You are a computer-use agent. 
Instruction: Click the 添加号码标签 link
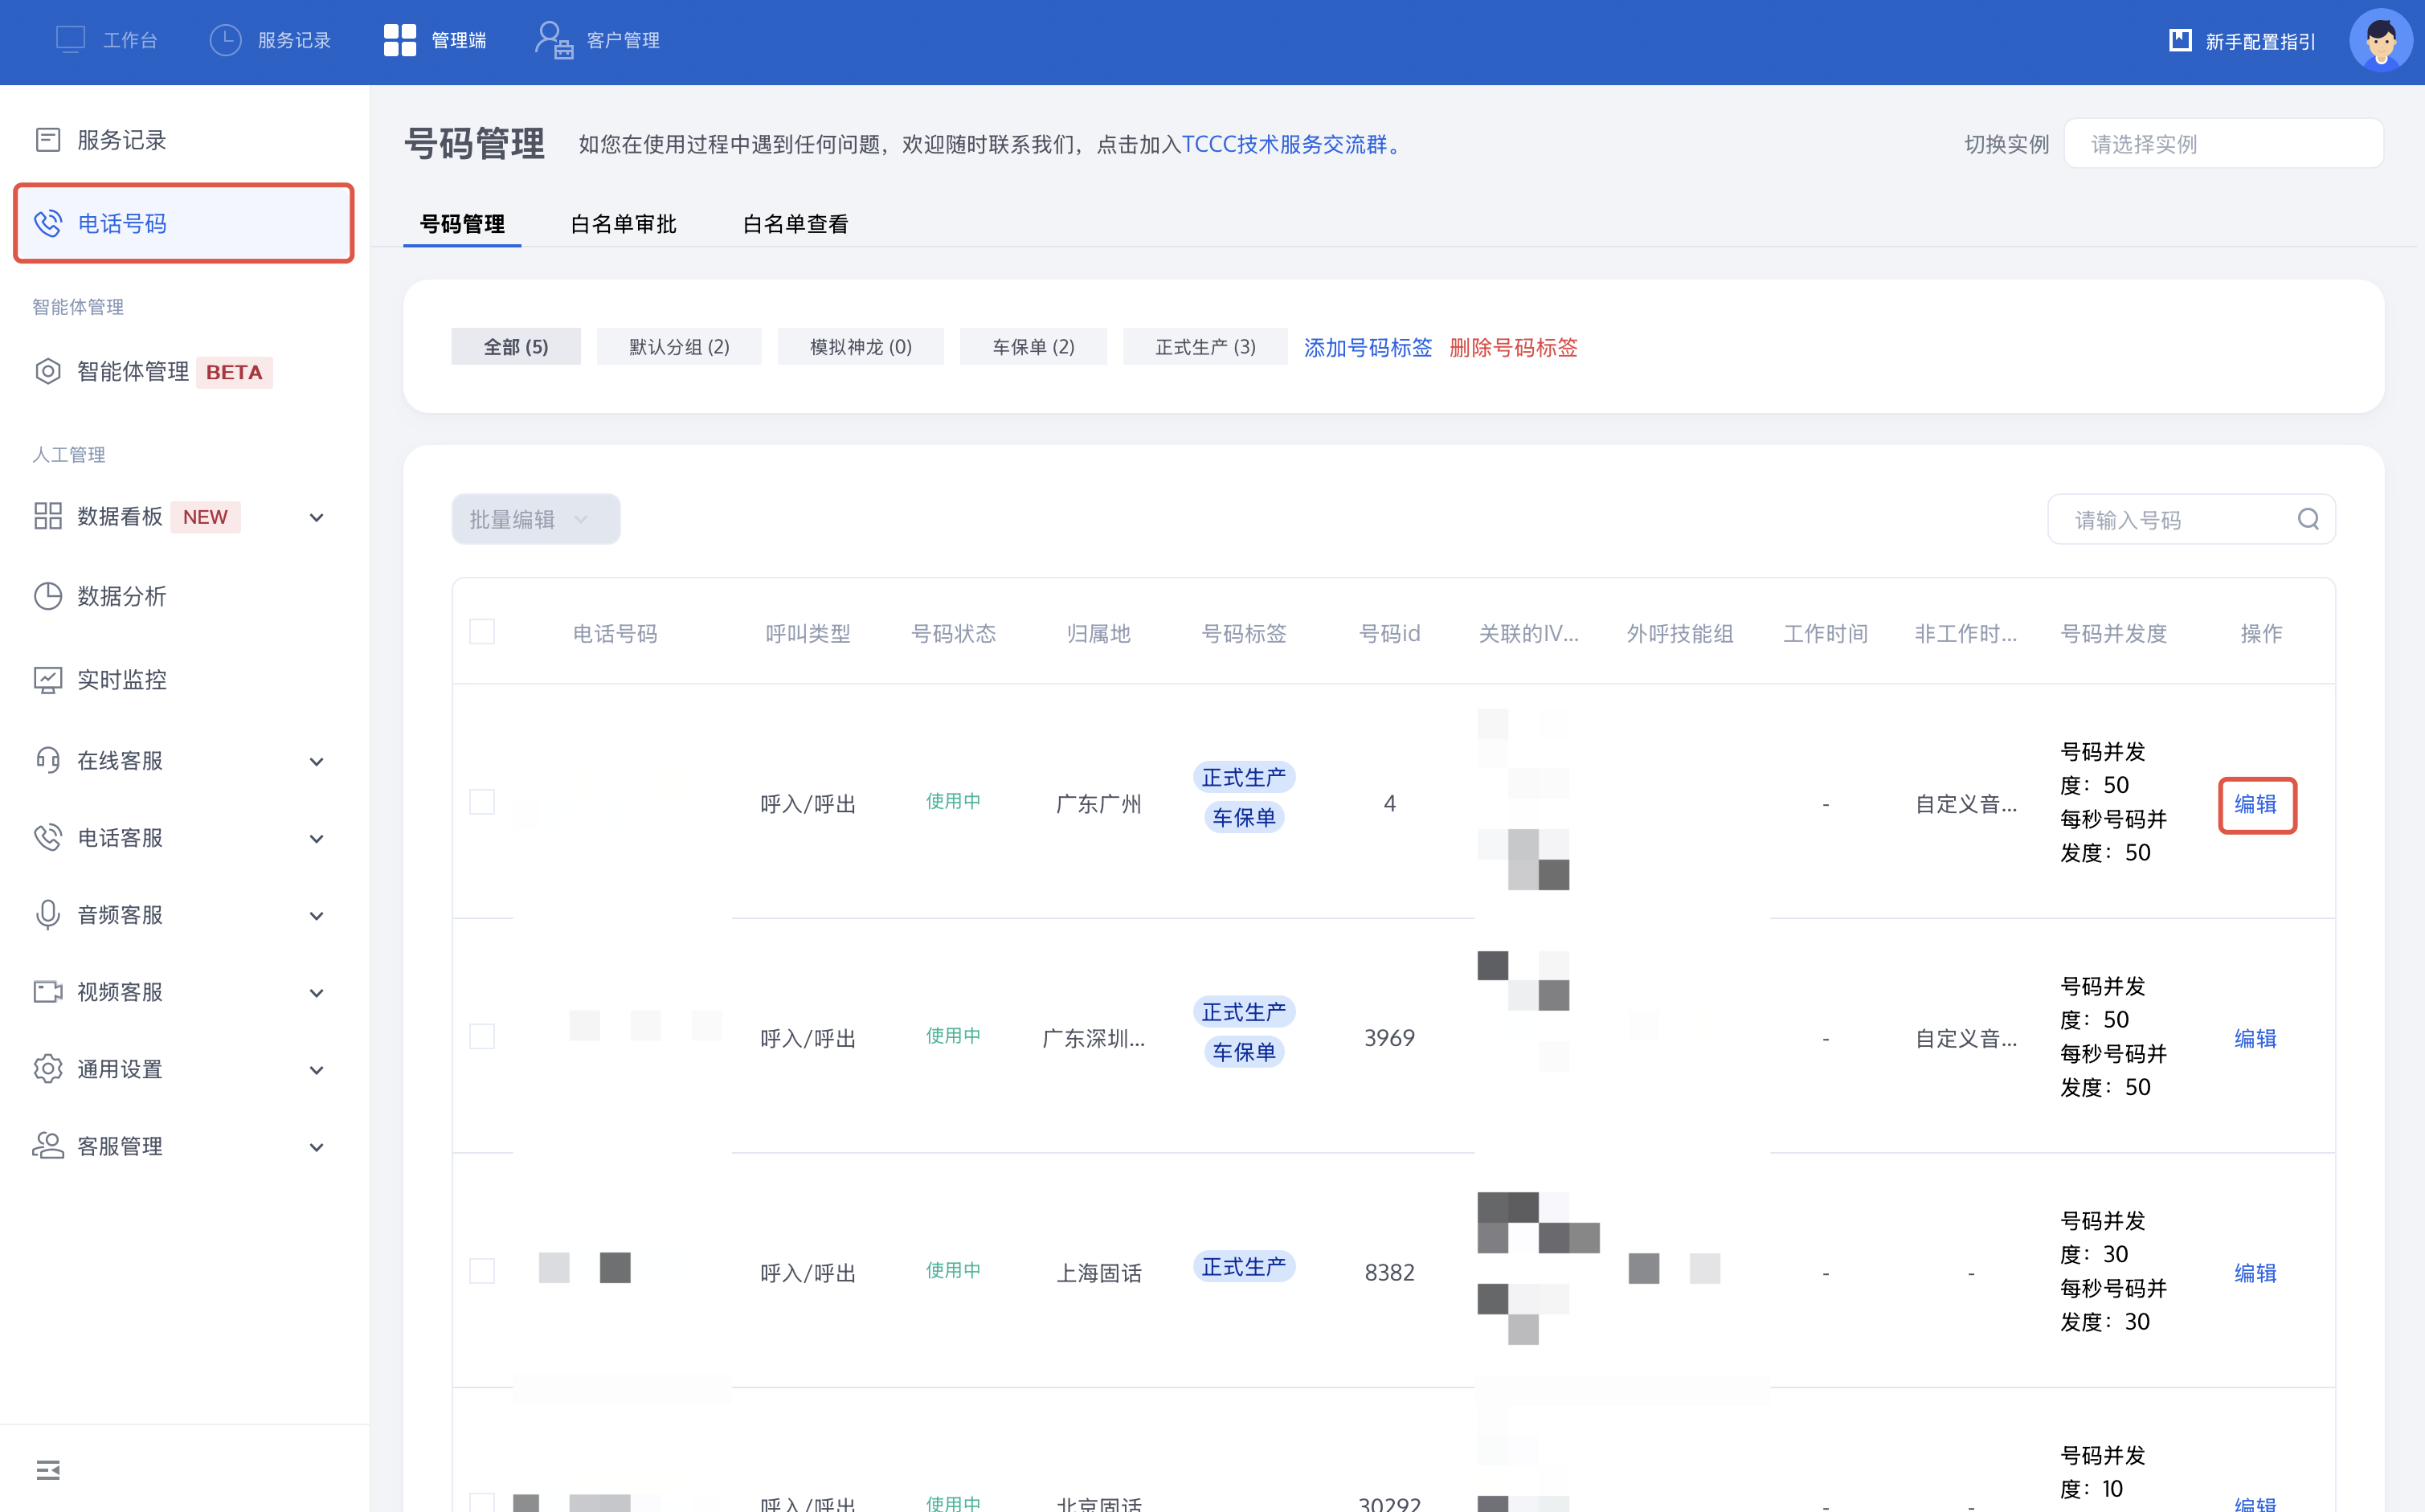point(1367,347)
